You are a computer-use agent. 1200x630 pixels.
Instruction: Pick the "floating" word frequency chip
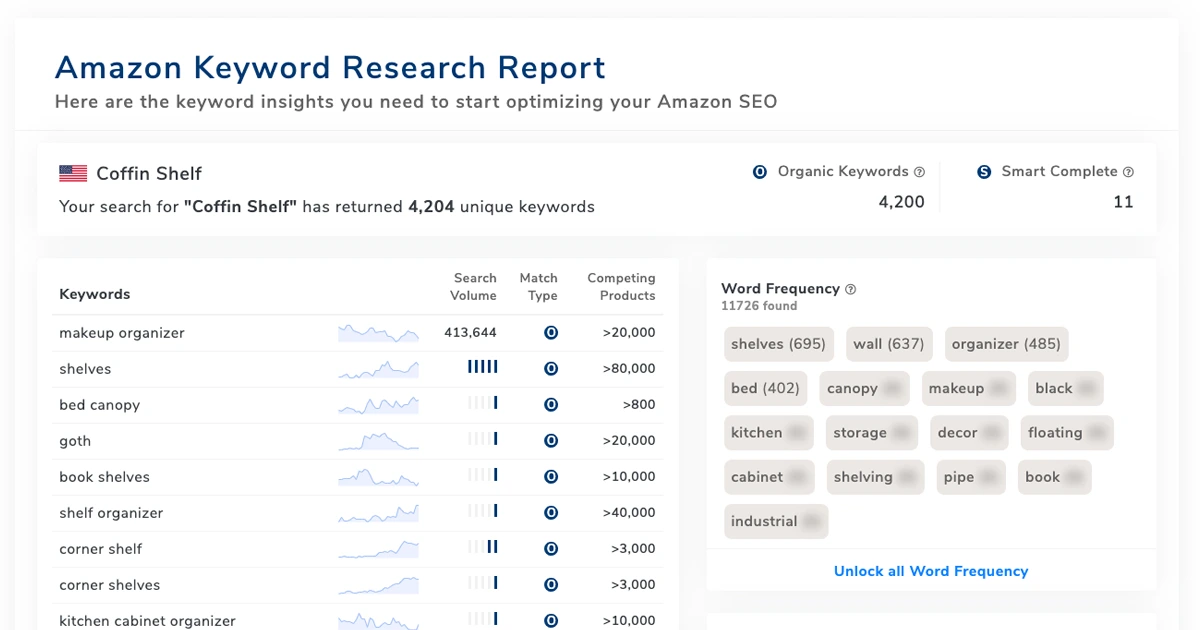coord(1067,433)
